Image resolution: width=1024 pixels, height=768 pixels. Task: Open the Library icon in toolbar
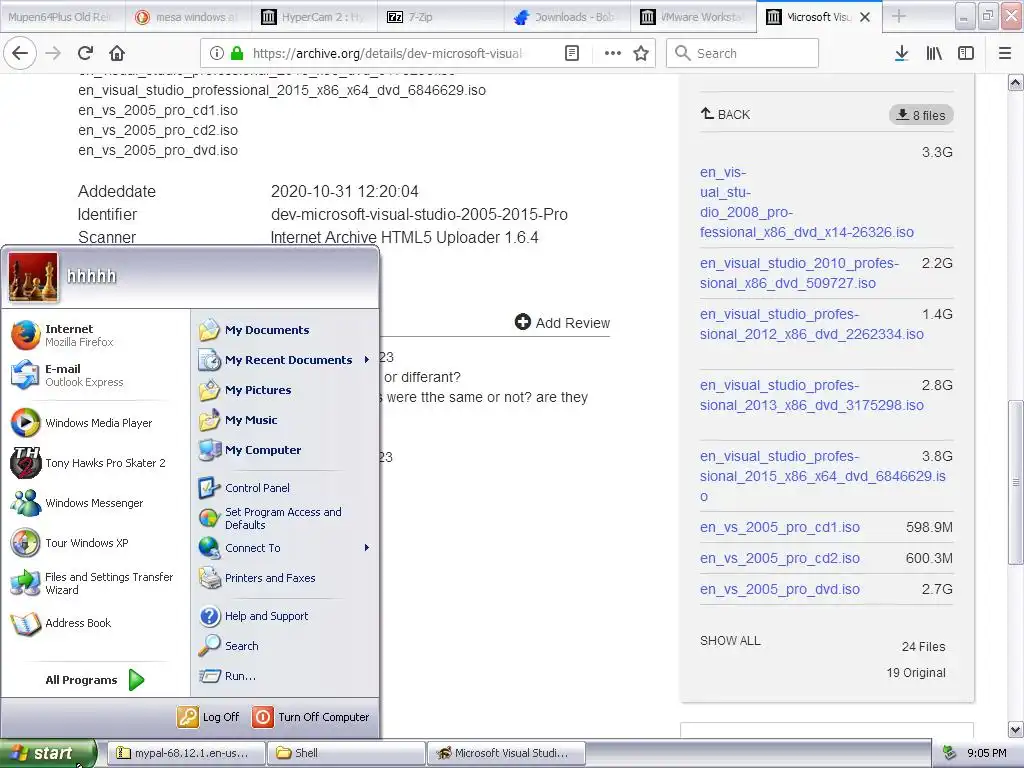tap(934, 54)
